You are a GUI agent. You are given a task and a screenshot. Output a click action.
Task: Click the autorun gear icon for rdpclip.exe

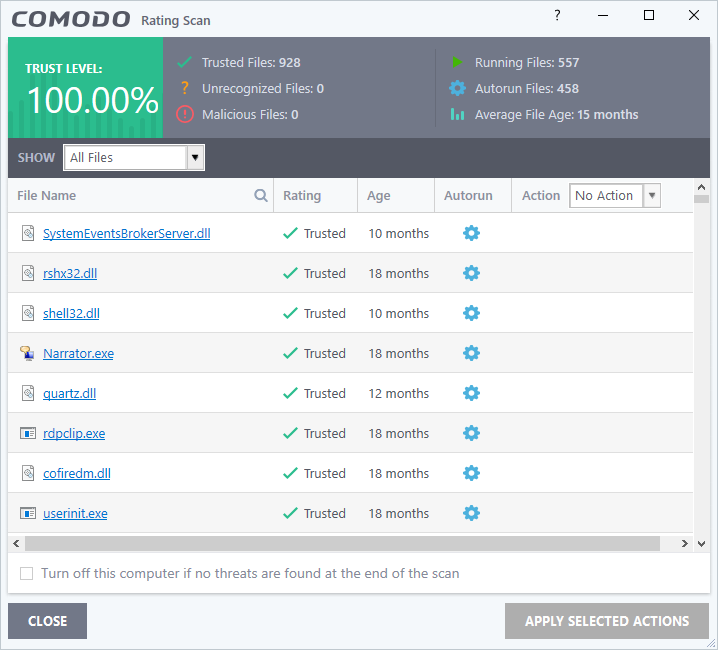tap(471, 433)
